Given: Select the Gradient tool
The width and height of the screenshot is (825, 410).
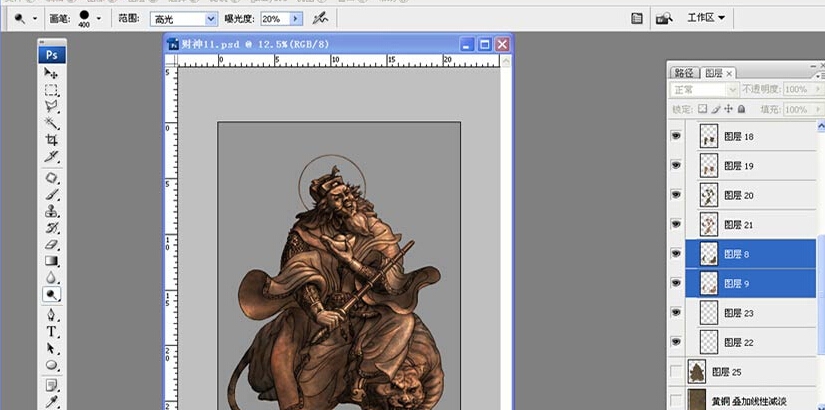Looking at the screenshot, I should click(x=51, y=261).
